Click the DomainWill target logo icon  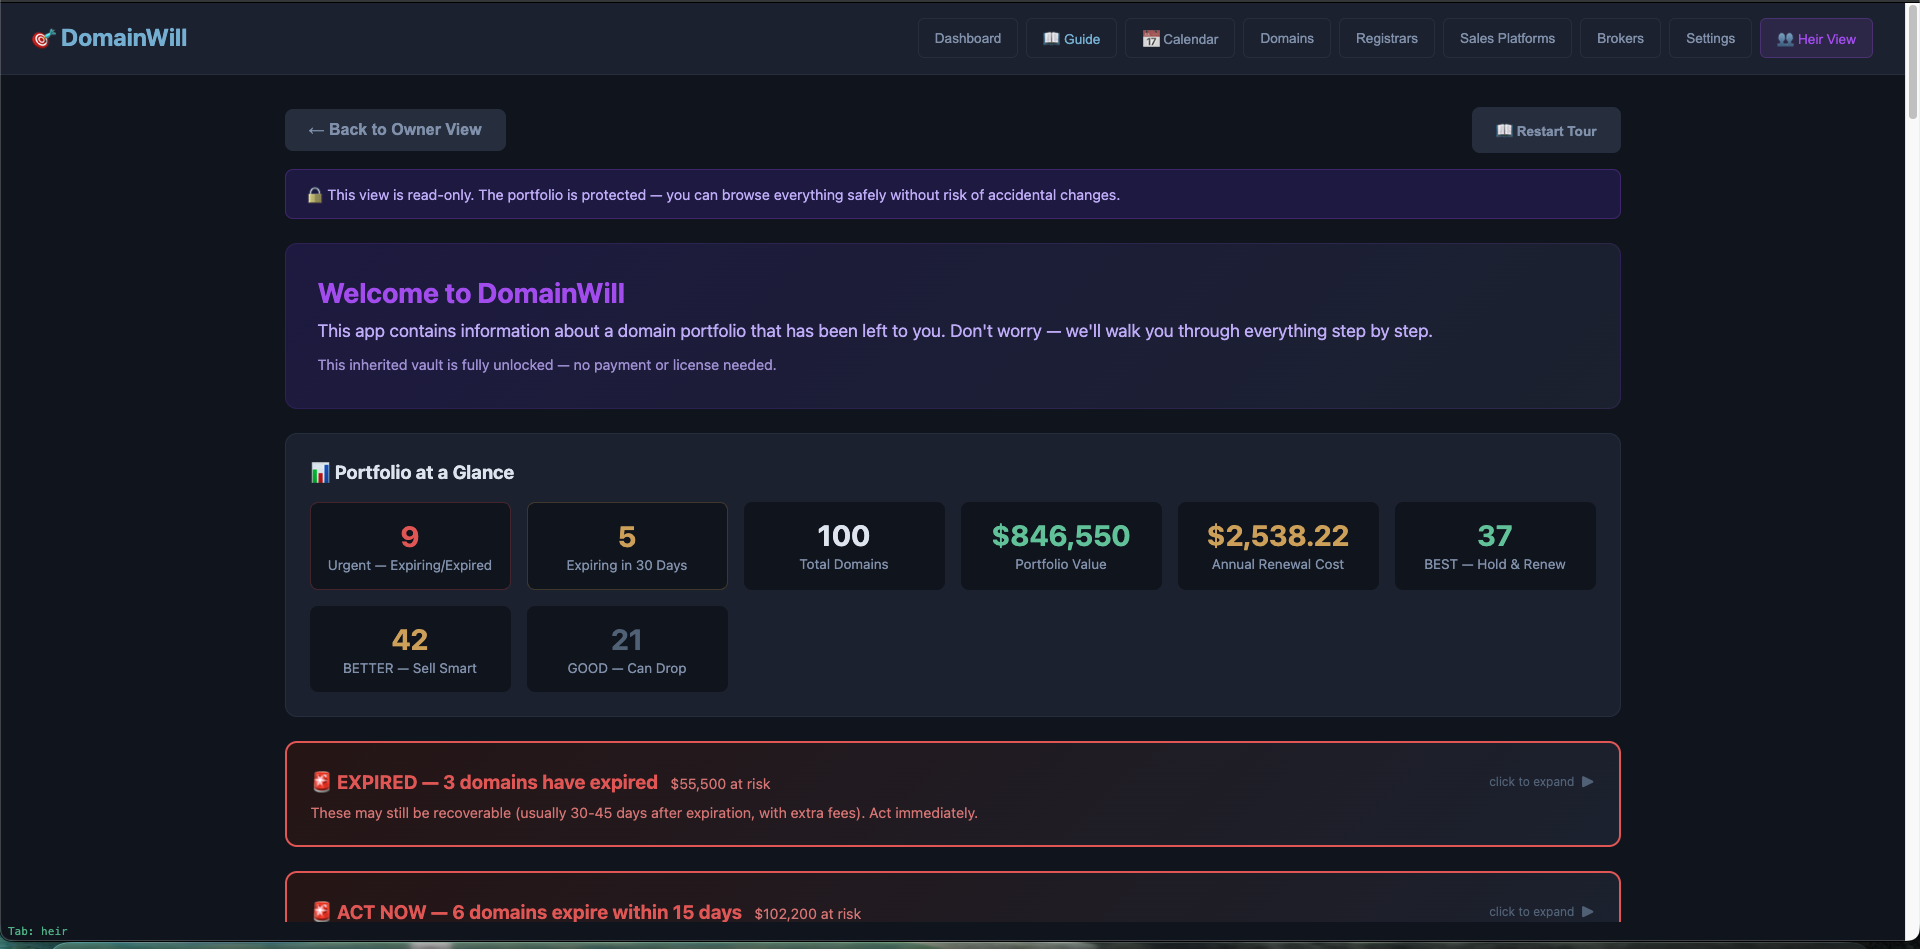click(x=43, y=38)
